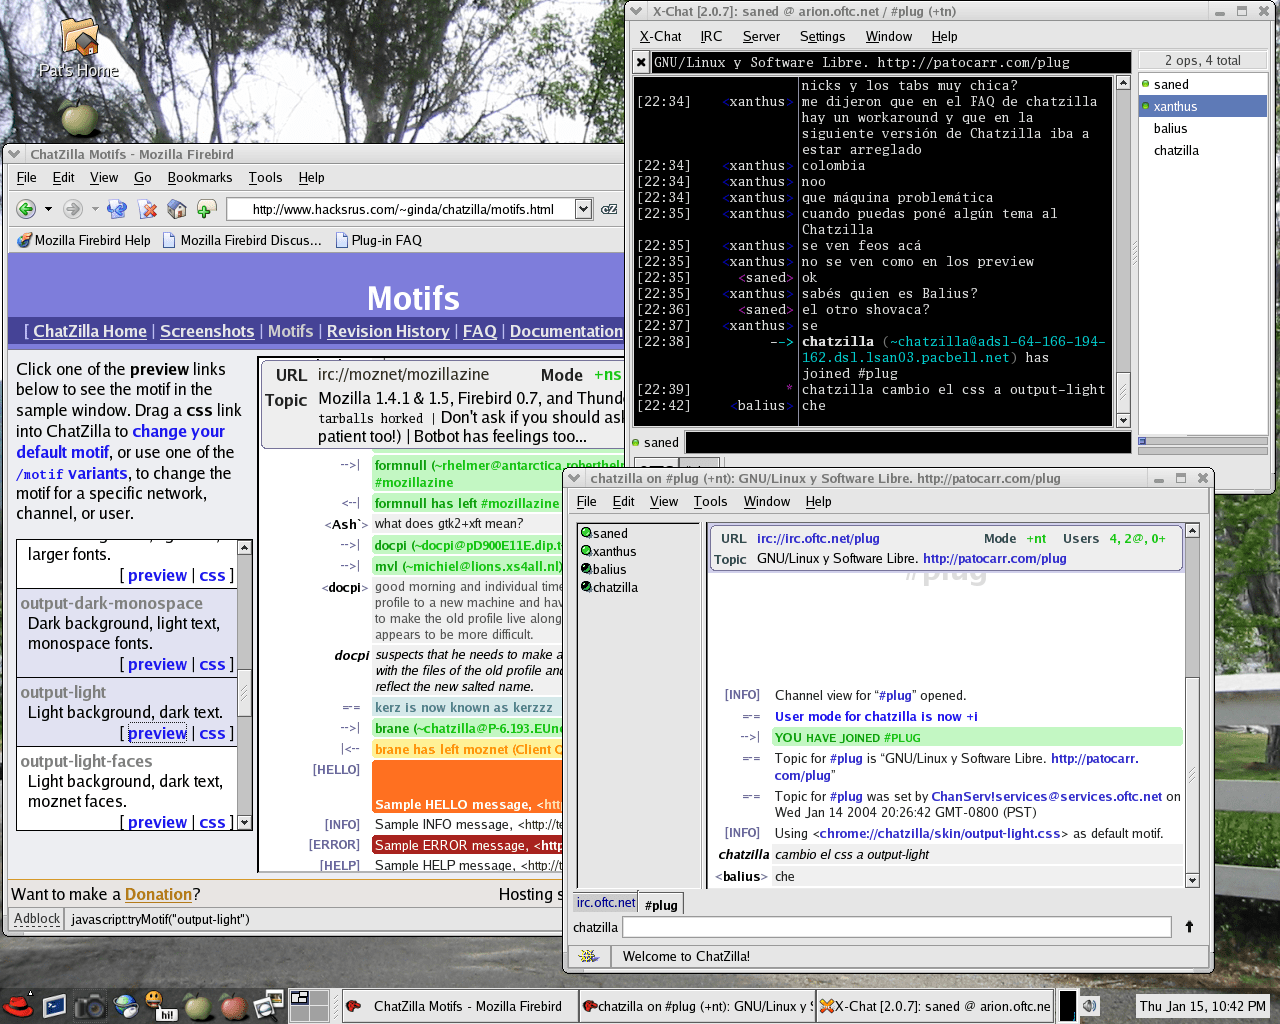Open Forward history dropdown arrow in Firebird

[x=95, y=209]
